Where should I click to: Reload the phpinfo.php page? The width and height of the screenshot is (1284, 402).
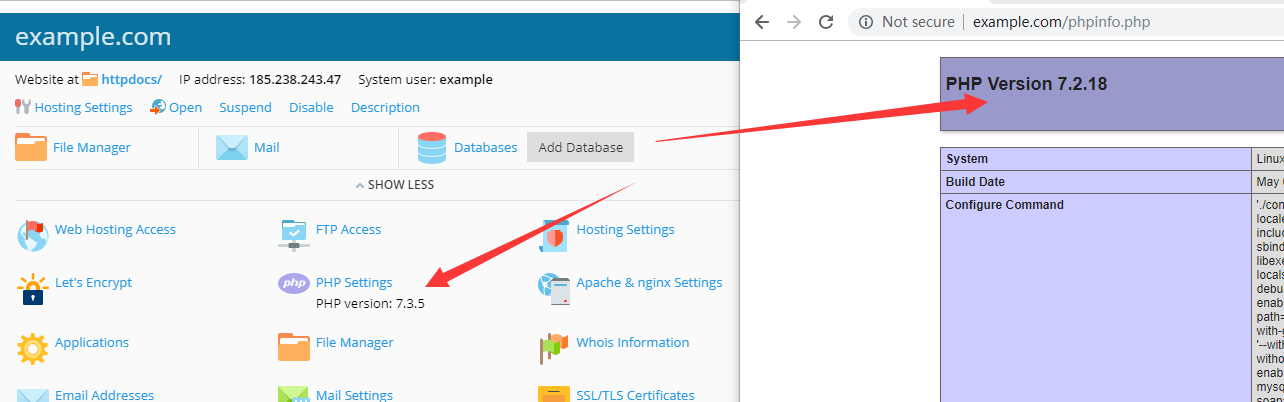click(x=826, y=22)
